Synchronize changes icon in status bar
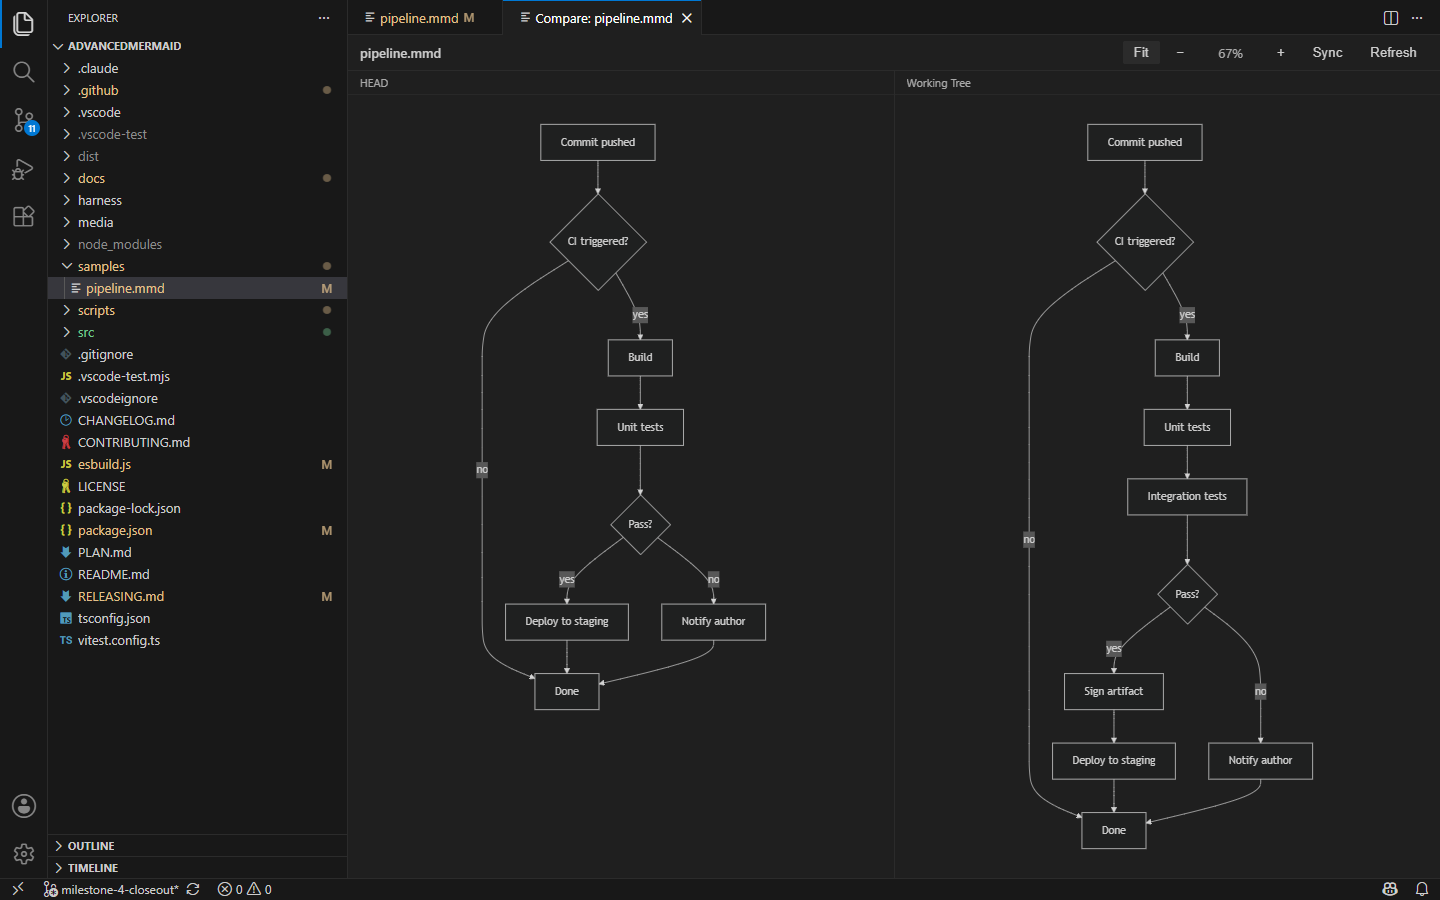1440x900 pixels. tap(193, 889)
